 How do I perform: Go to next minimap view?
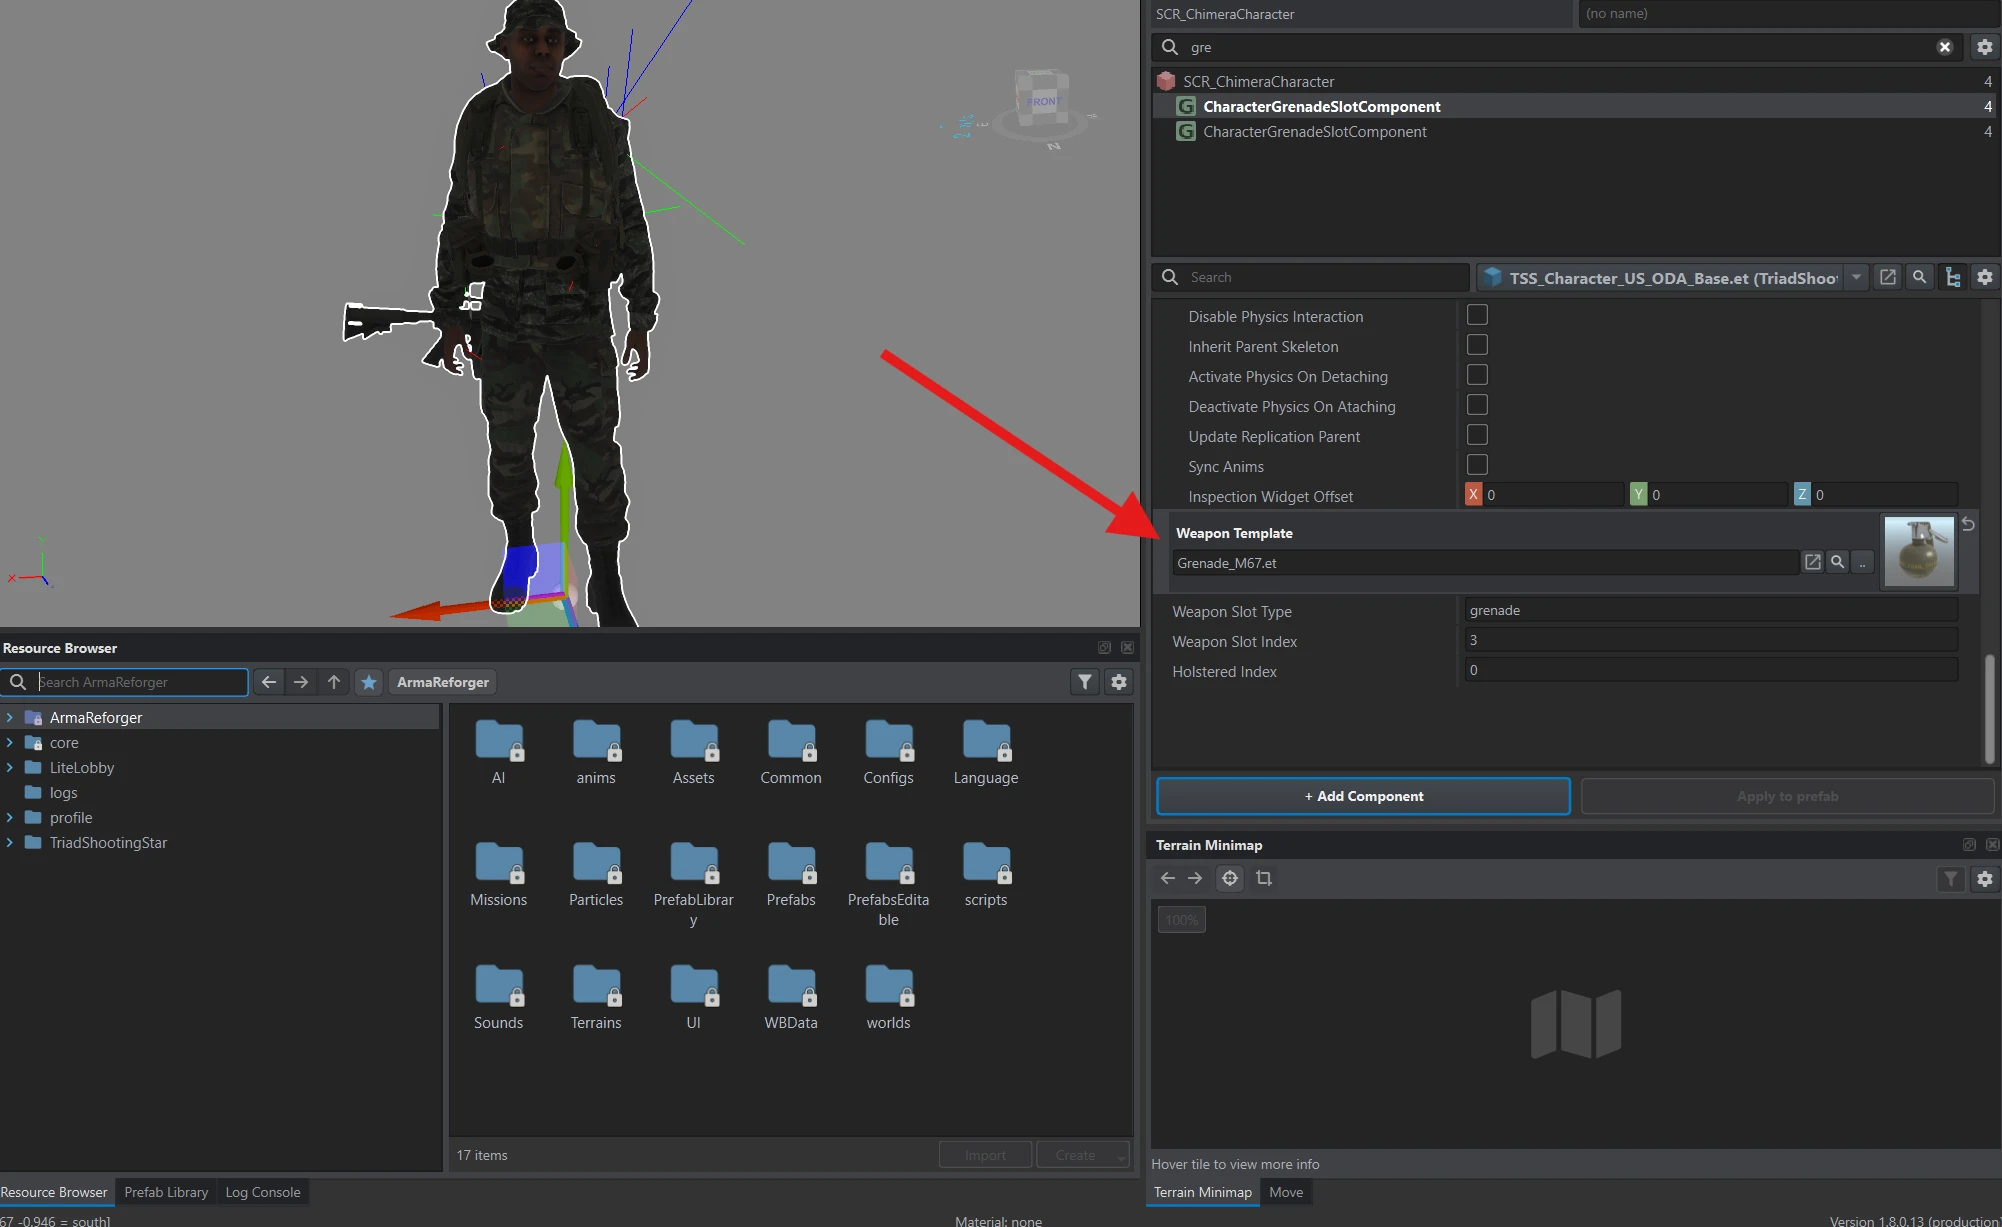[x=1195, y=878]
